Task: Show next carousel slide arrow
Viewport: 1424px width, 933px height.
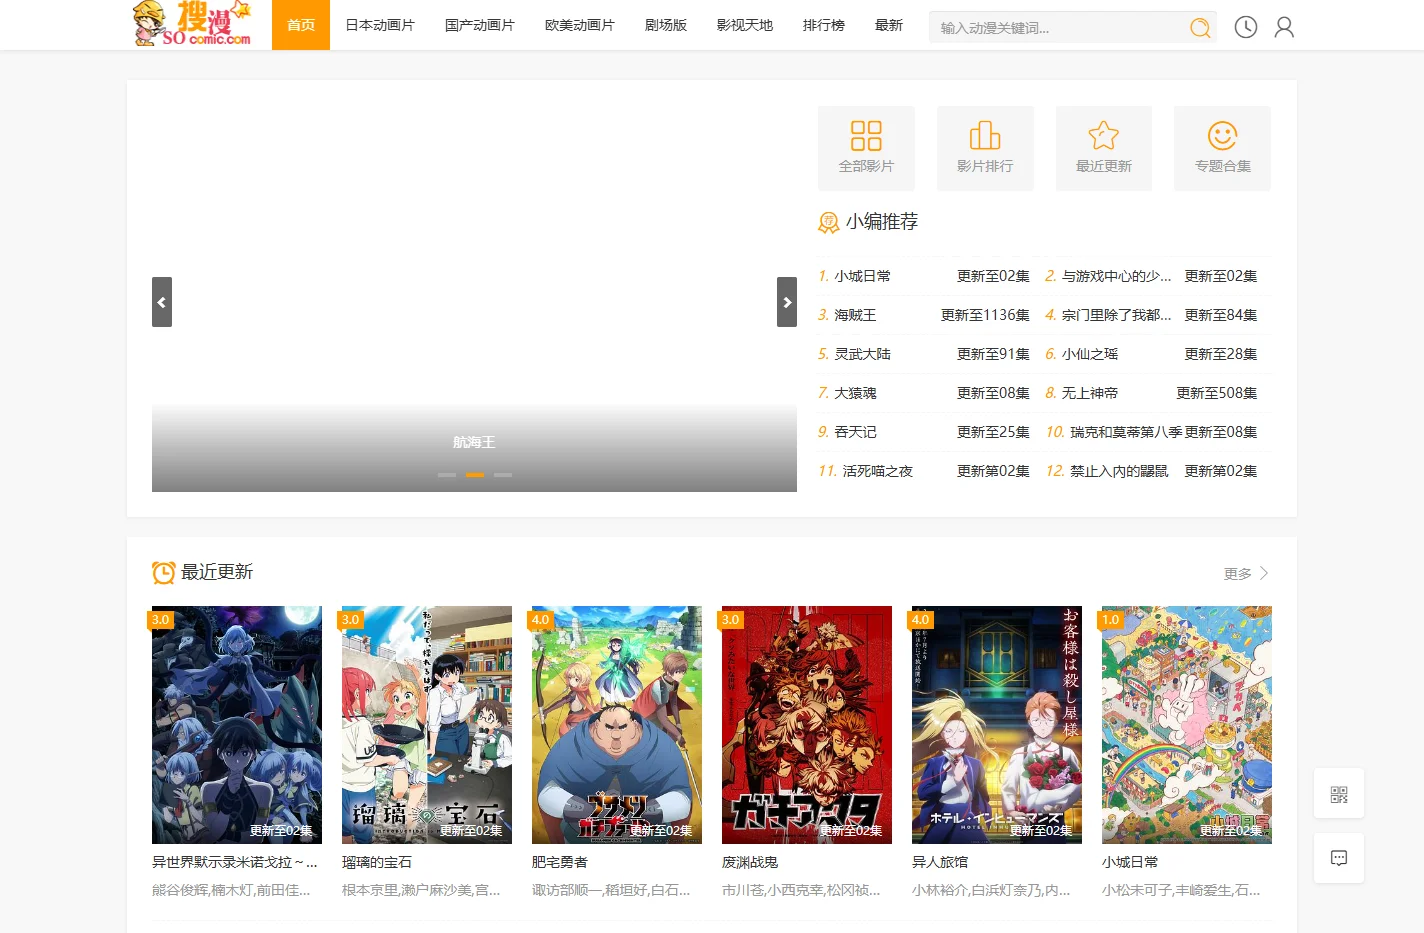Action: click(x=787, y=302)
